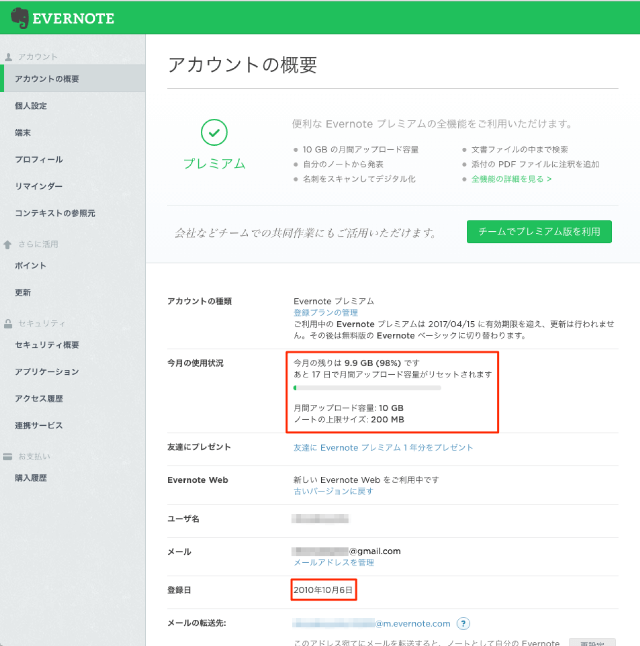Click the EVERNOTE header wordmark
Image resolution: width=640 pixels, height=646 pixels.
[73, 19]
